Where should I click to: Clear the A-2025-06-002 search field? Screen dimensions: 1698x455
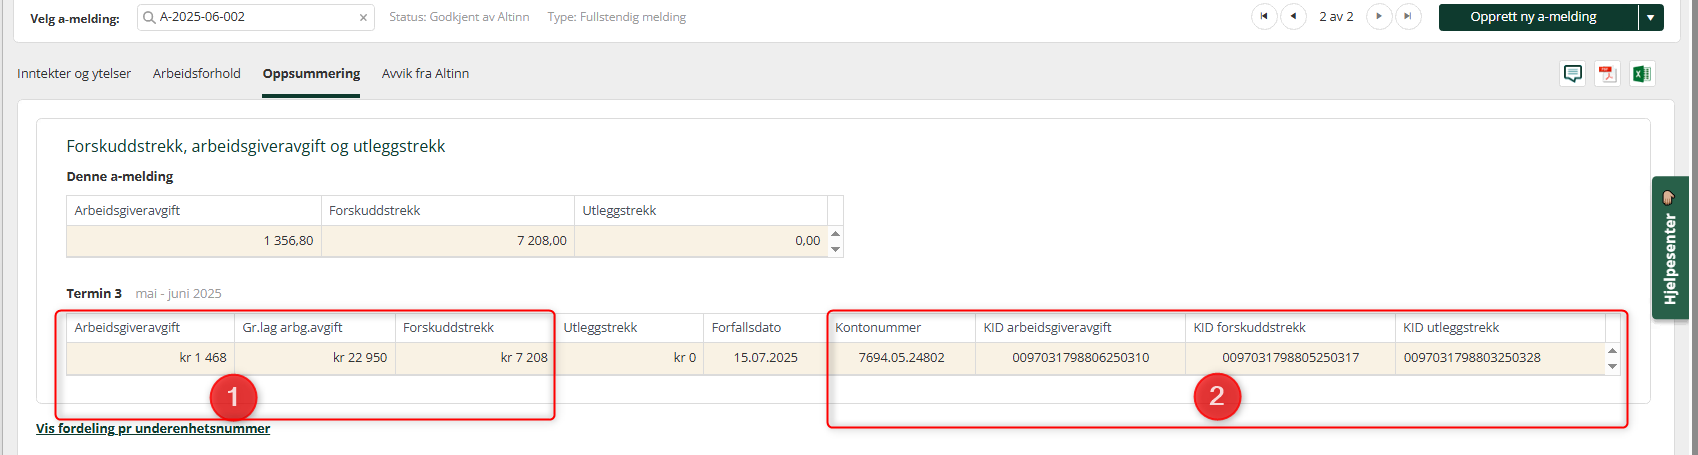pos(363,18)
